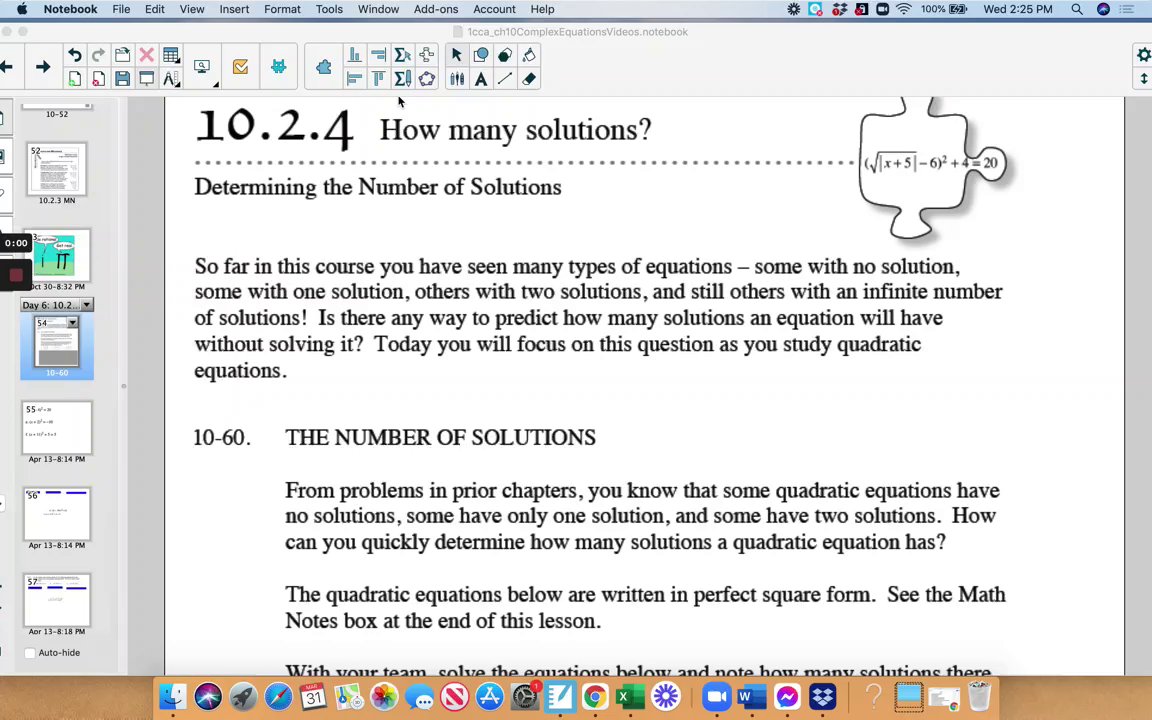The image size is (1152, 720).
Task: Delete the selected object with the red X
Action: pyautogui.click(x=147, y=55)
